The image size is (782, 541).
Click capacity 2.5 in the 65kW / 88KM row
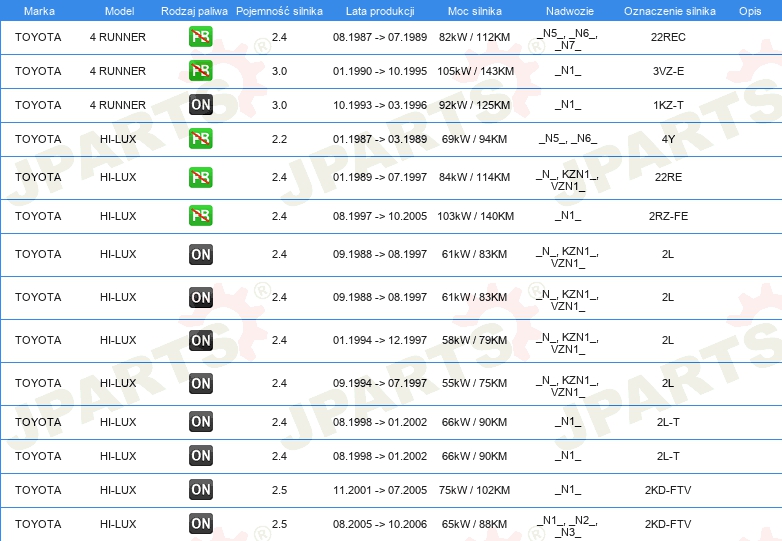click(279, 524)
